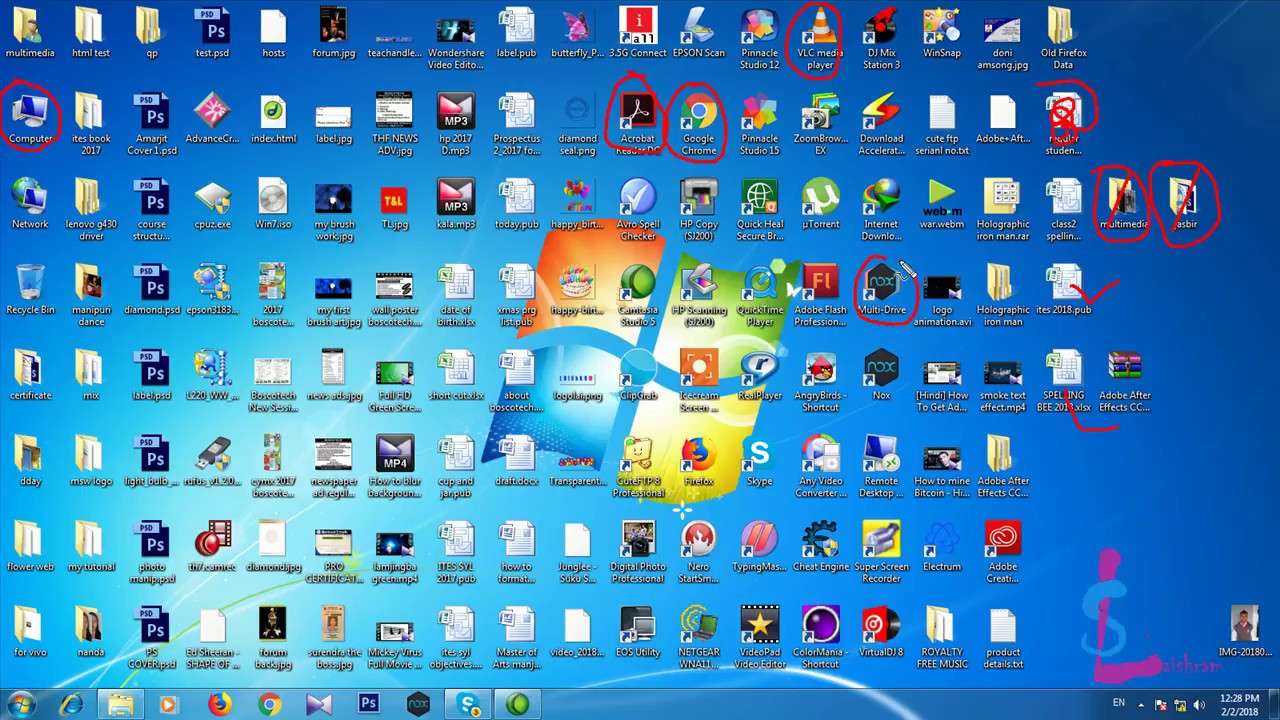Launch Nox Multi-Drive shortcut
1280x720 pixels.
click(x=881, y=290)
